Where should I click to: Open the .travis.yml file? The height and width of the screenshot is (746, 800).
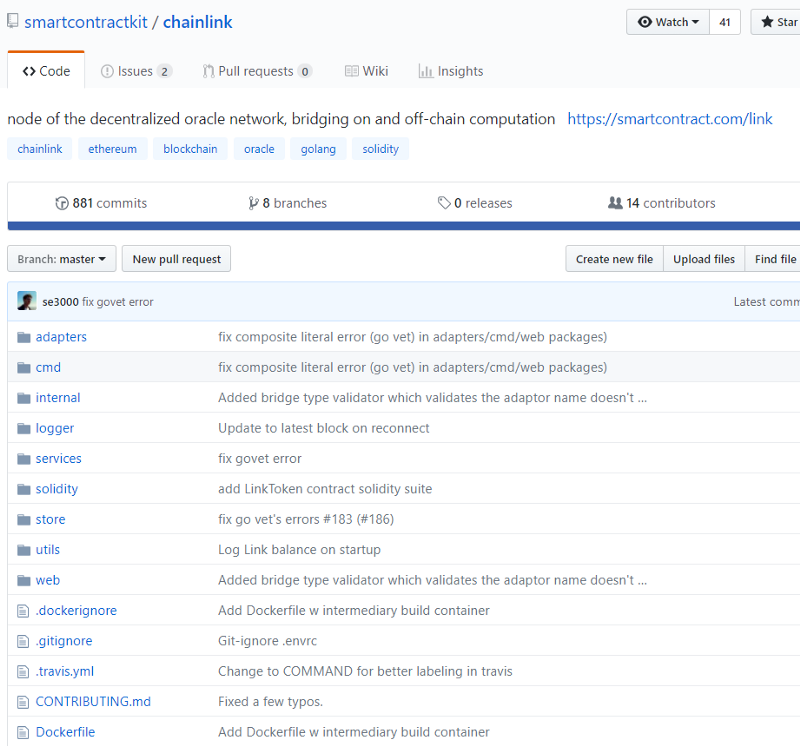[65, 672]
